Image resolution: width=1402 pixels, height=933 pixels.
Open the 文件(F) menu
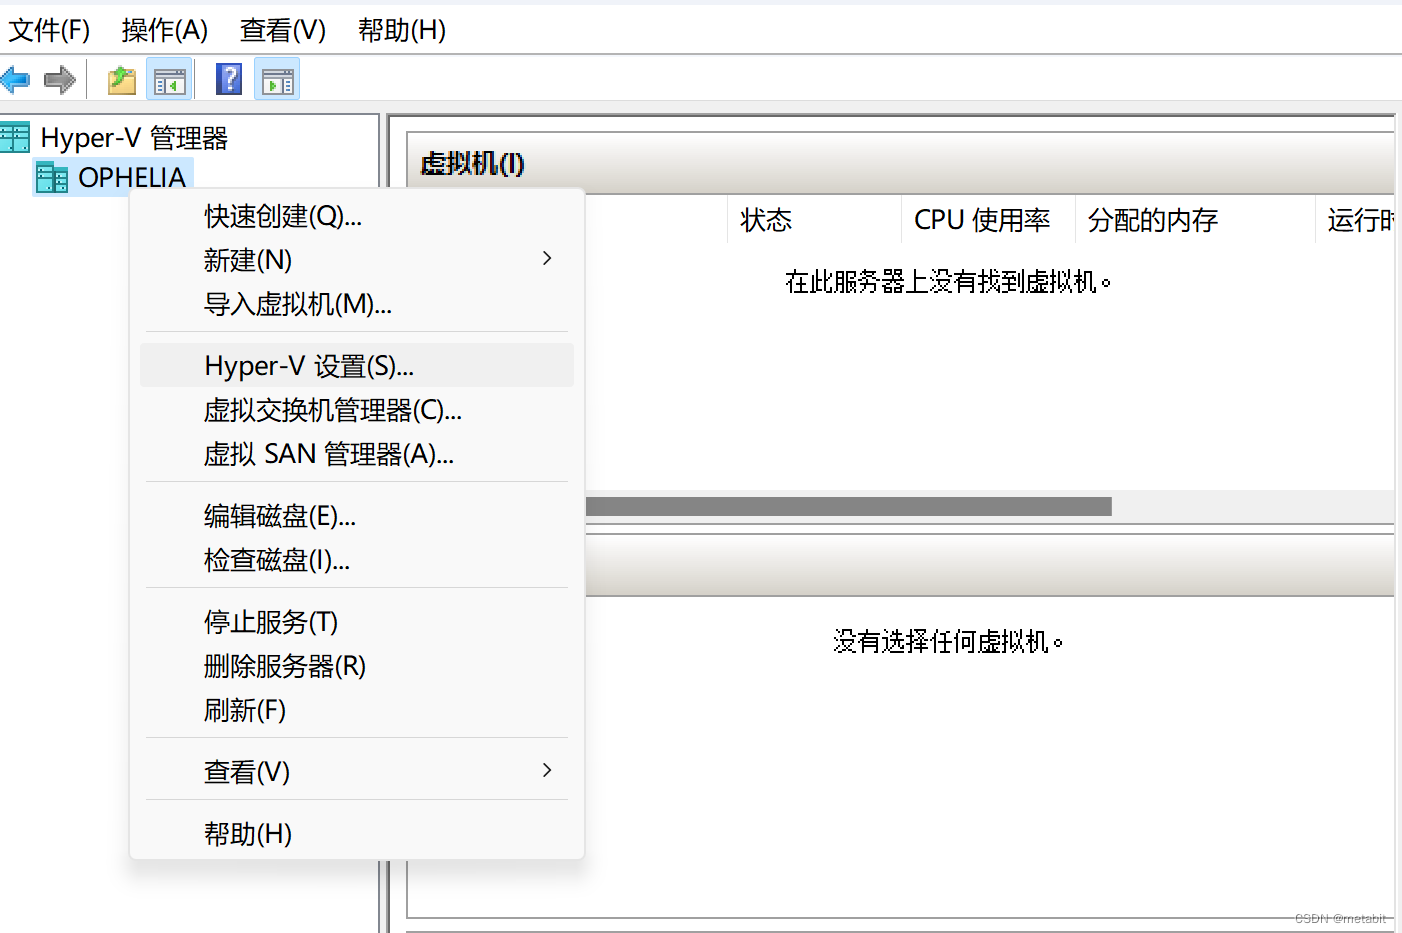(x=49, y=30)
